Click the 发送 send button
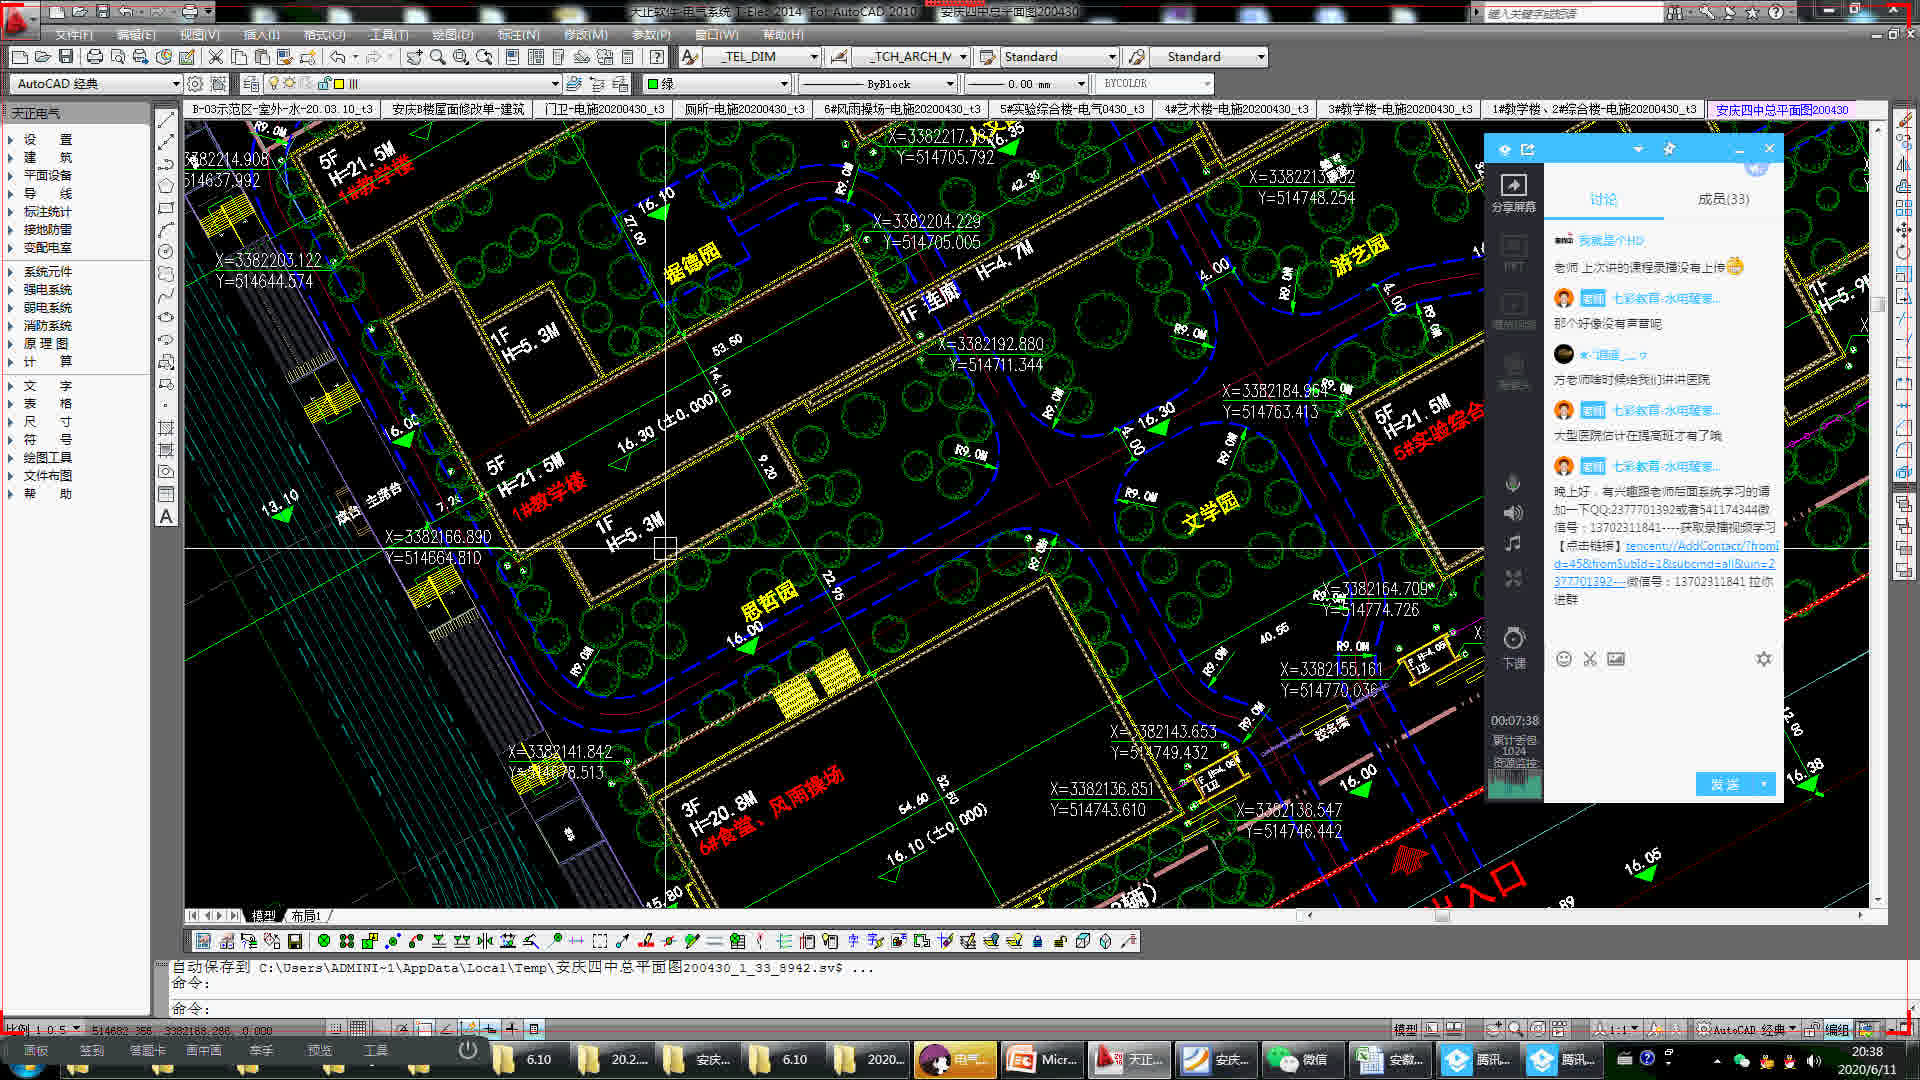Image resolution: width=1920 pixels, height=1080 pixels. tap(1725, 784)
